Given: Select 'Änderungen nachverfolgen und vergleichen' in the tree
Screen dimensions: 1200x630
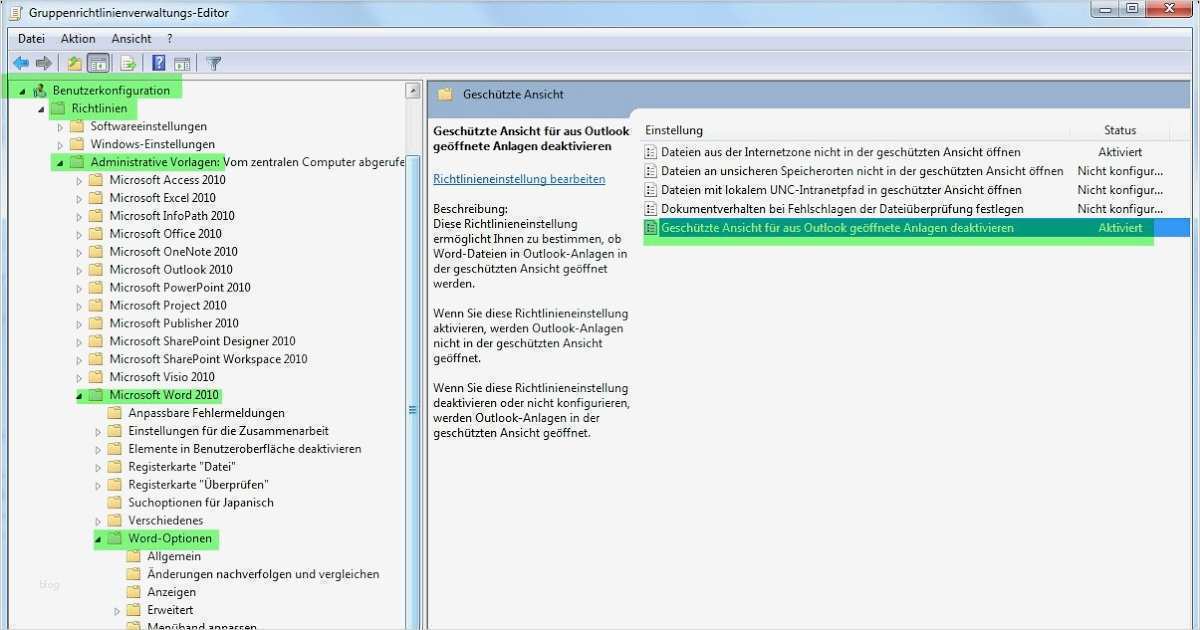Looking at the screenshot, I should pyautogui.click(x=263, y=574).
